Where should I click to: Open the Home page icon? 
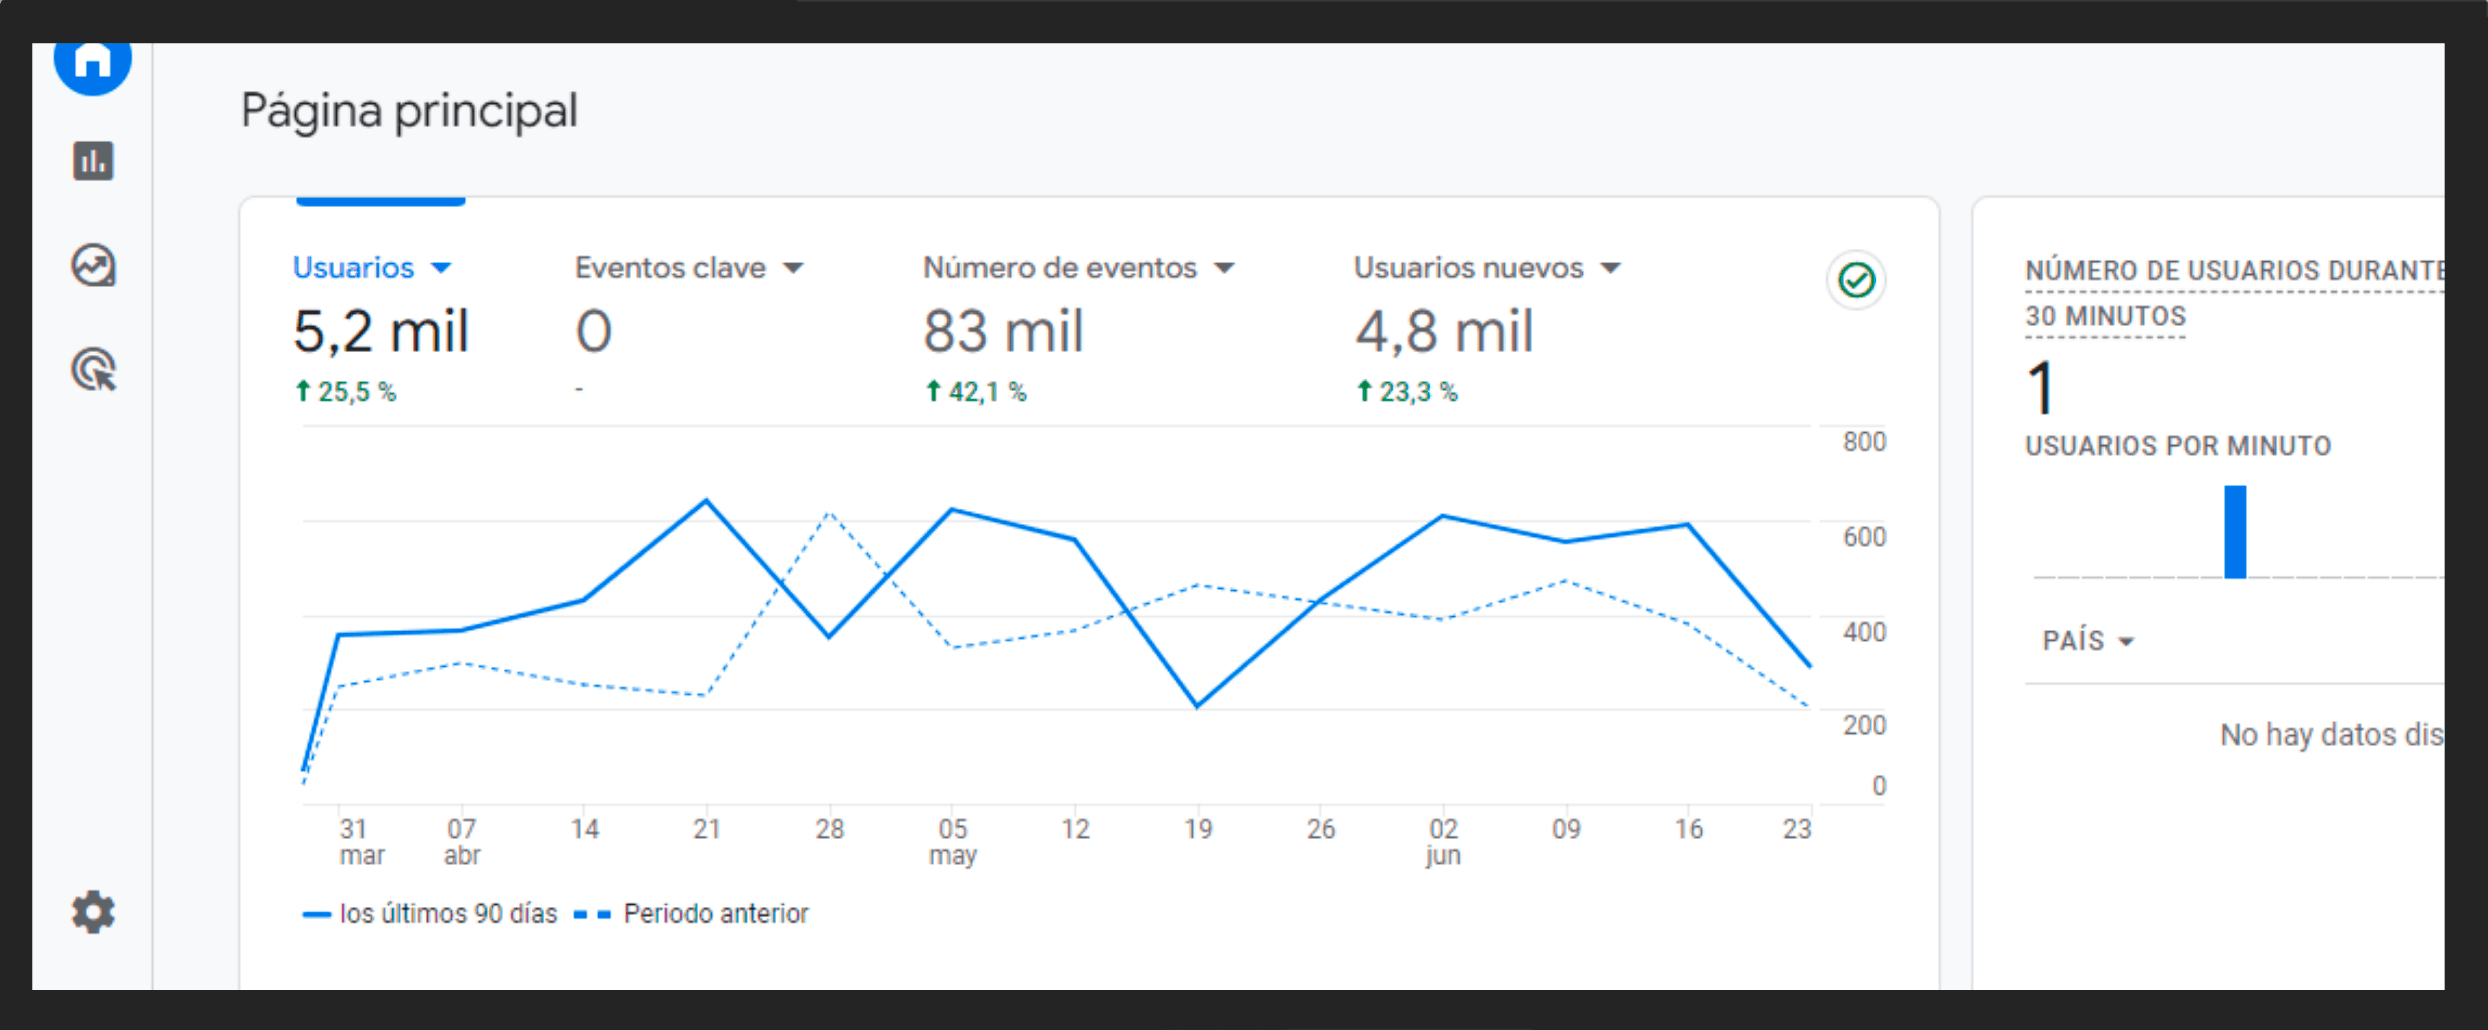(x=93, y=60)
